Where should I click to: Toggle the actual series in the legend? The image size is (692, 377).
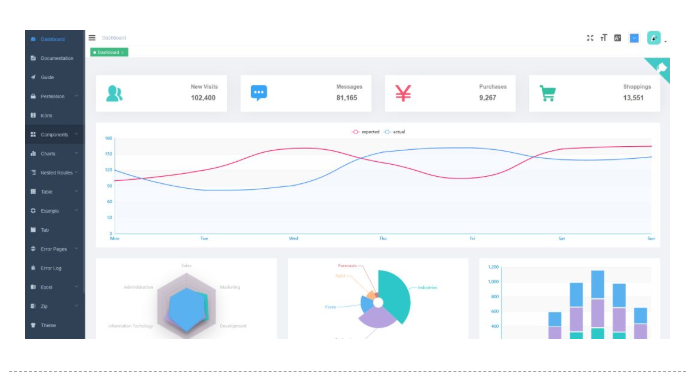pos(395,132)
